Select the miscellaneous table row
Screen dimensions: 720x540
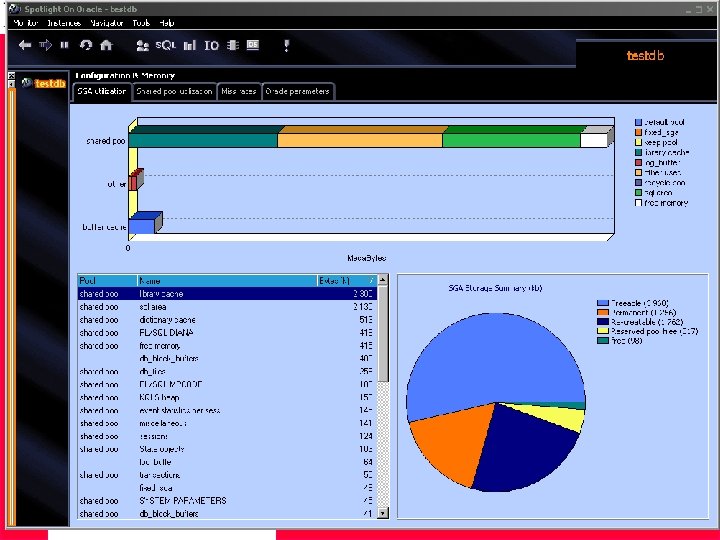coord(227,423)
